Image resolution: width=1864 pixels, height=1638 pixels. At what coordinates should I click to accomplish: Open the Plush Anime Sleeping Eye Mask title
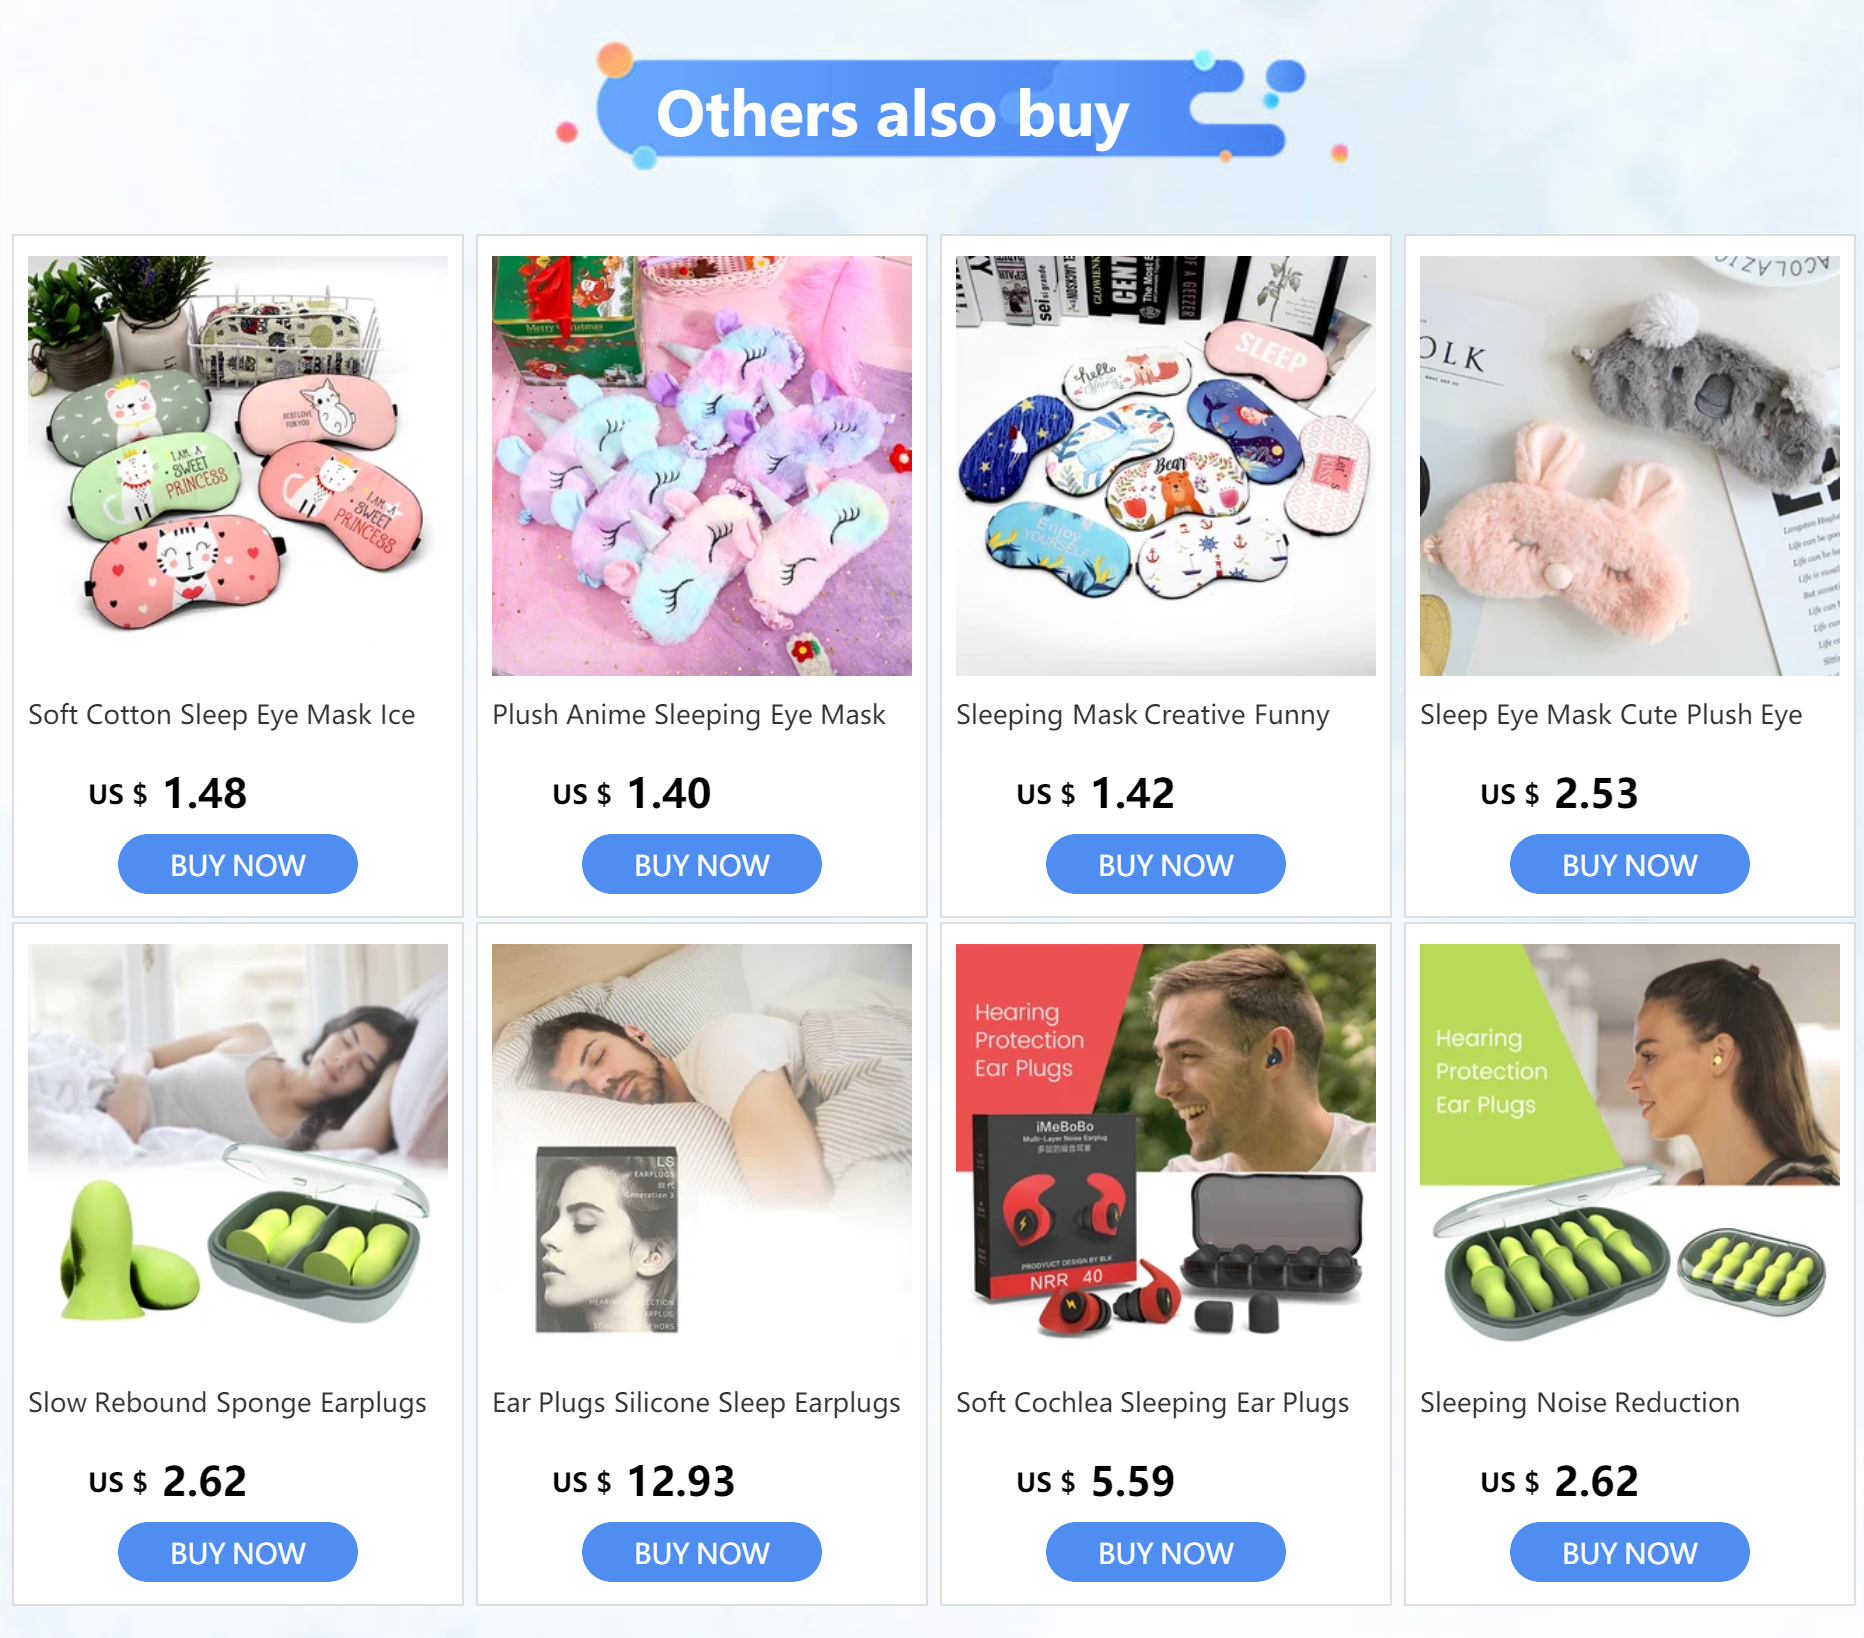pyautogui.click(x=689, y=715)
